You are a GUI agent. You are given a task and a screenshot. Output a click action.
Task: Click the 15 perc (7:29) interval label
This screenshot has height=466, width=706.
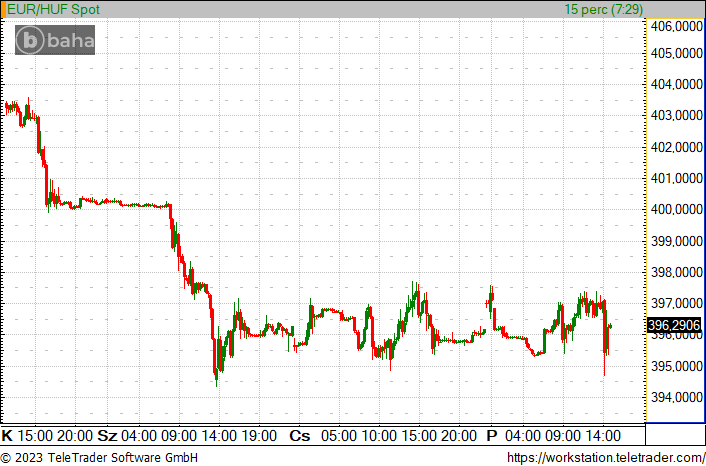pyautogui.click(x=603, y=9)
